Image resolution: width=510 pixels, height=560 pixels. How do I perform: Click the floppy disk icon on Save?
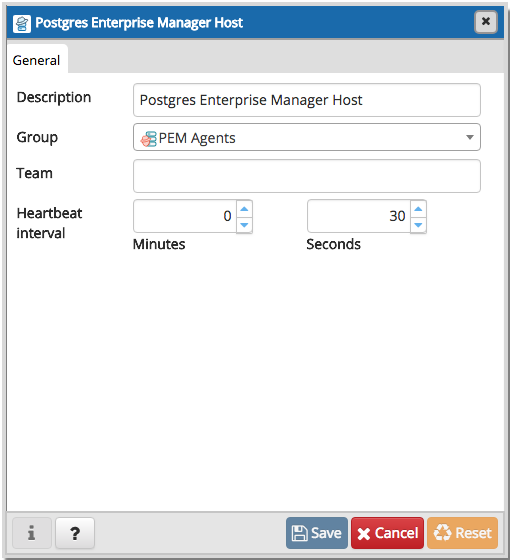pyautogui.click(x=299, y=533)
